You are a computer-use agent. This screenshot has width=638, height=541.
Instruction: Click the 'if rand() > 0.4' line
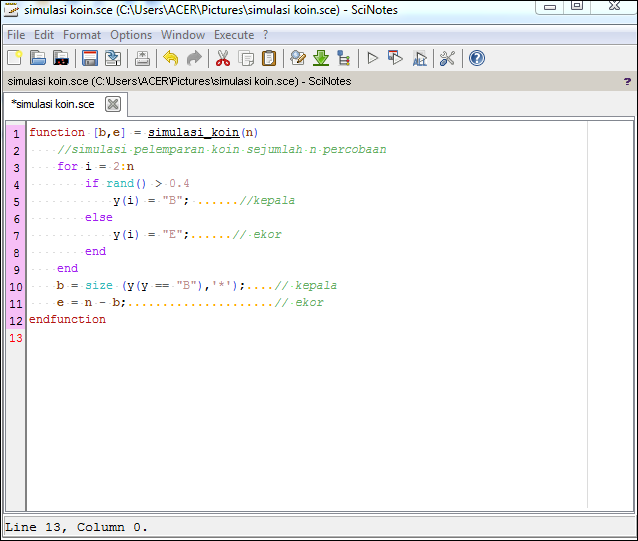tap(137, 183)
